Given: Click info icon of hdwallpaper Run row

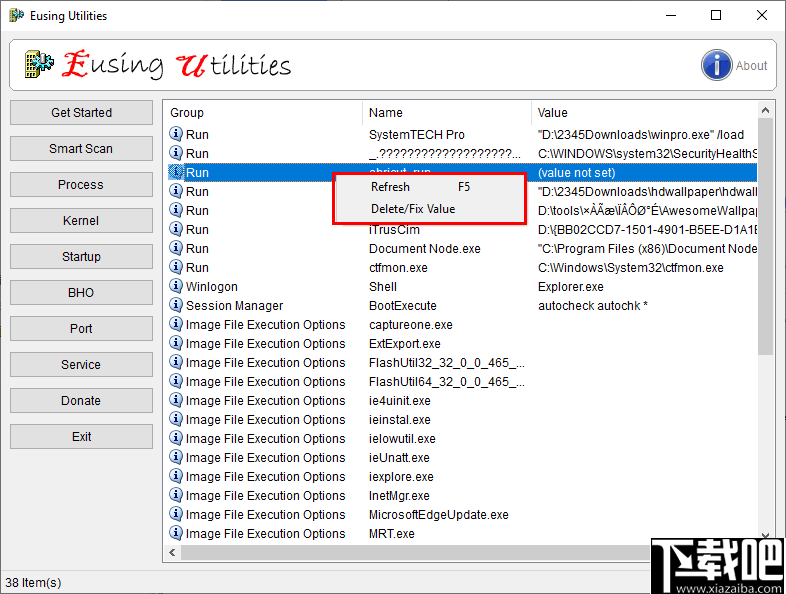Looking at the screenshot, I should [x=175, y=191].
